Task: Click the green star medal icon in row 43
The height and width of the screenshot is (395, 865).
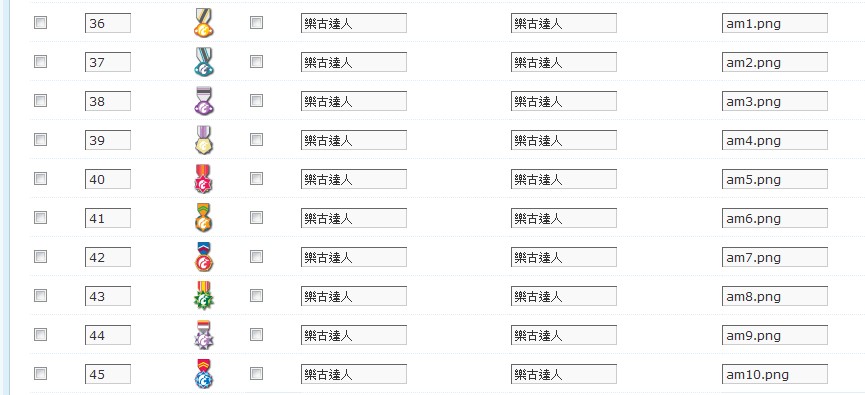Action: [x=204, y=296]
